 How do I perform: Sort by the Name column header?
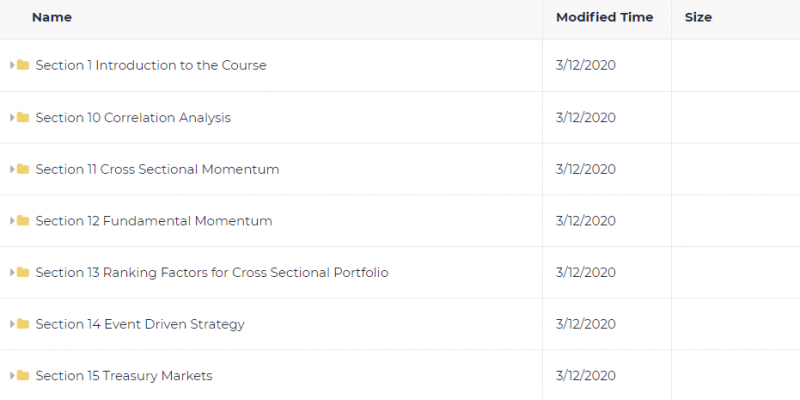tap(52, 17)
